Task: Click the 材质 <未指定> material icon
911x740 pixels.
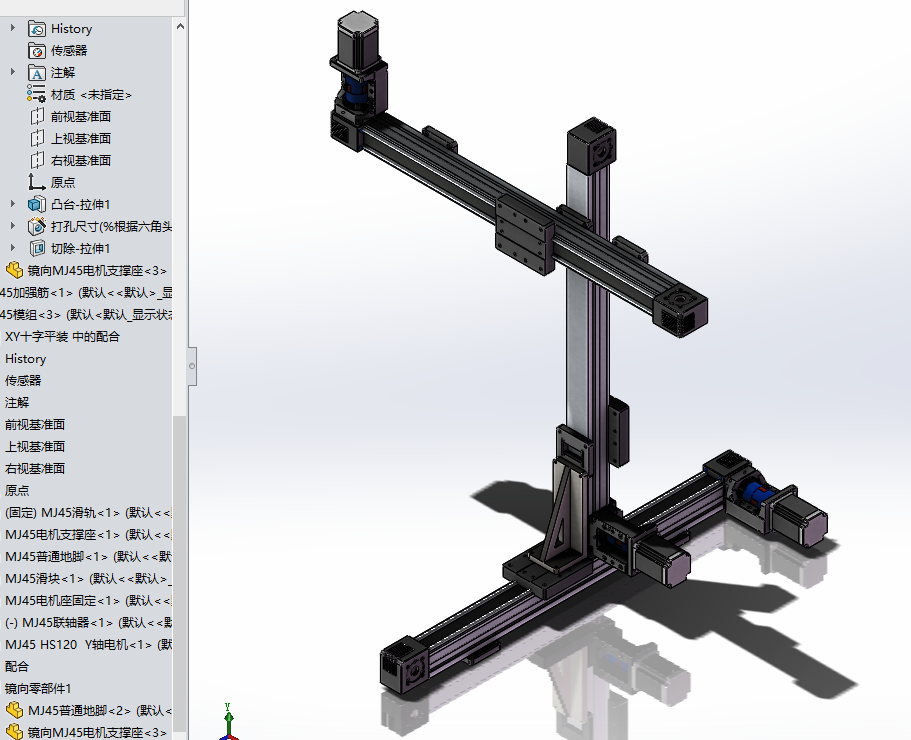Action: coord(36,94)
